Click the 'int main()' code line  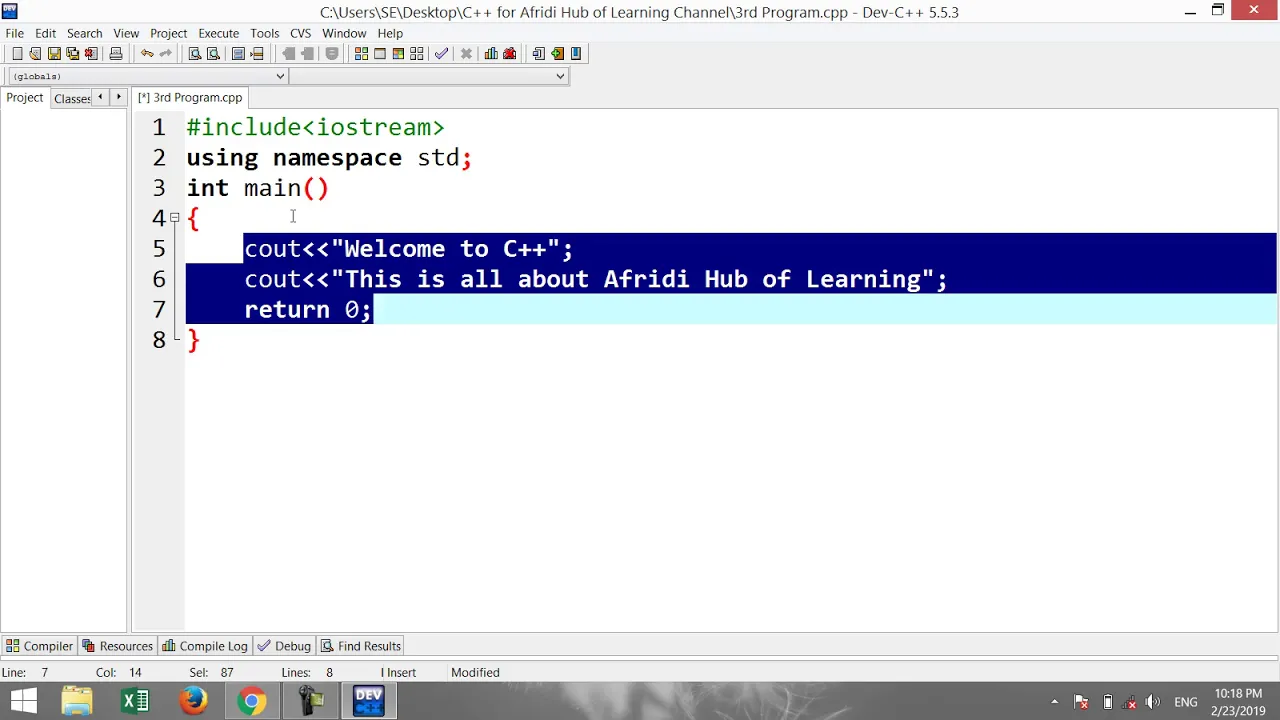point(257,188)
